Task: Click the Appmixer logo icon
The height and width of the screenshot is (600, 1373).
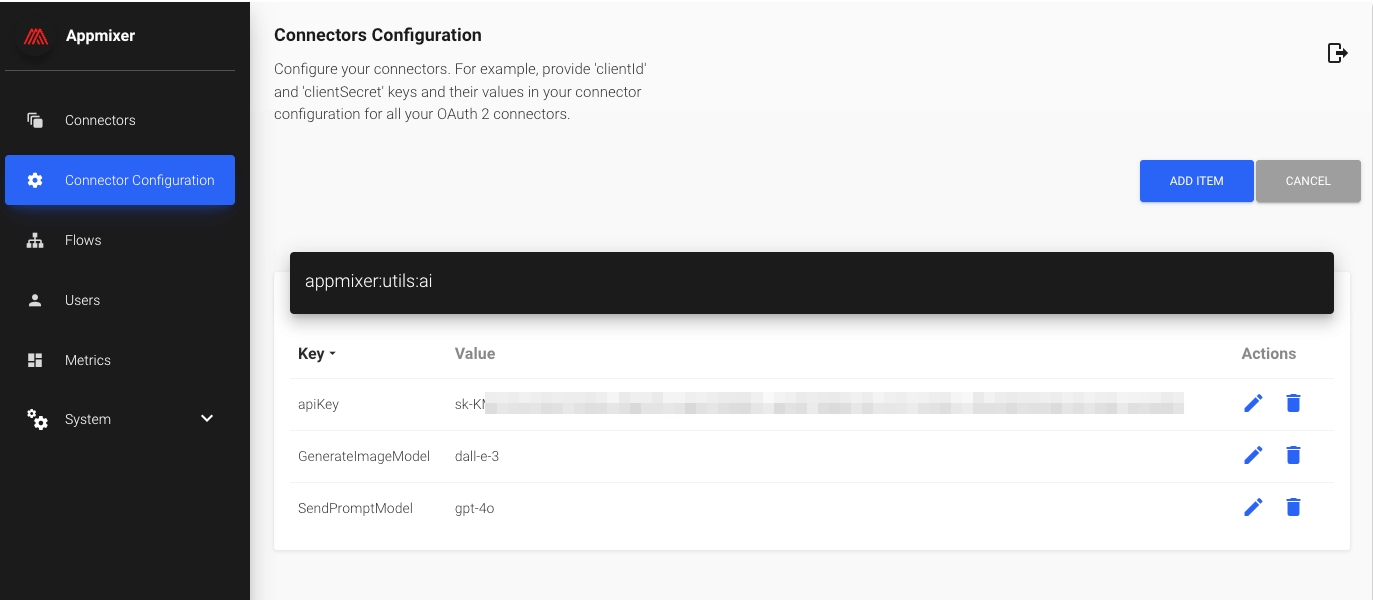Action: pyautogui.click(x=36, y=36)
